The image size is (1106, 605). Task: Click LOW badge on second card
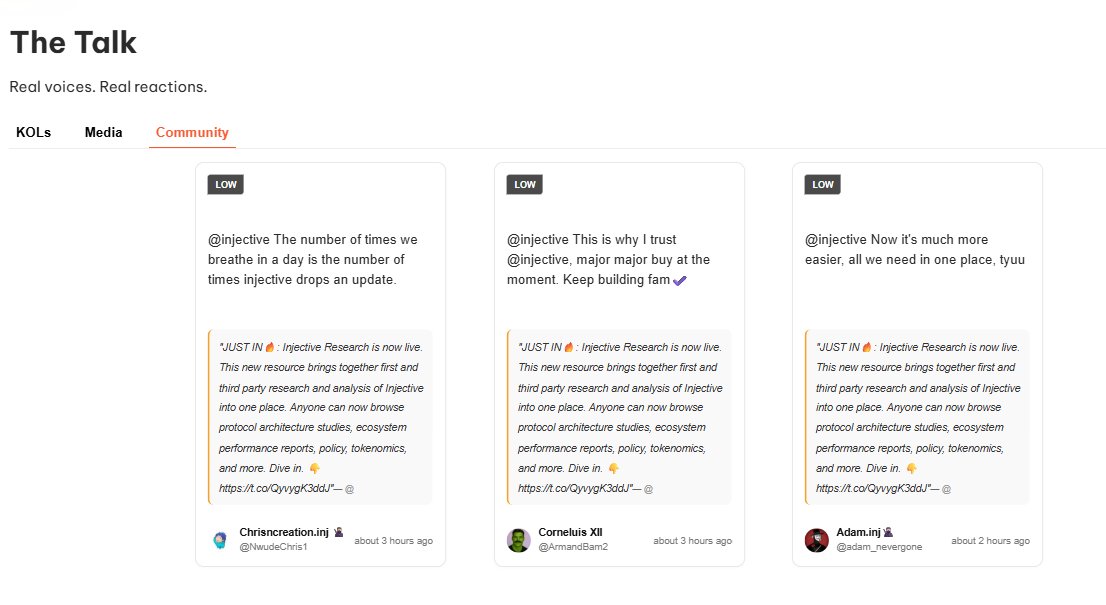[525, 184]
